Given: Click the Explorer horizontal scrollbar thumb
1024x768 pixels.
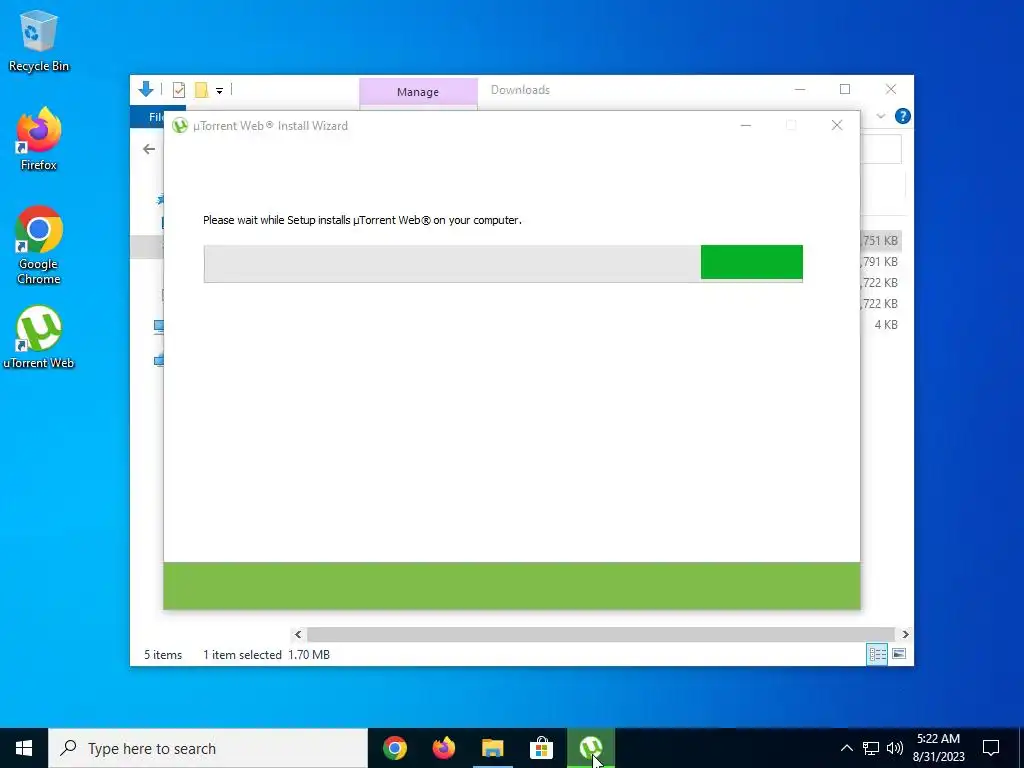Looking at the screenshot, I should pos(600,634).
